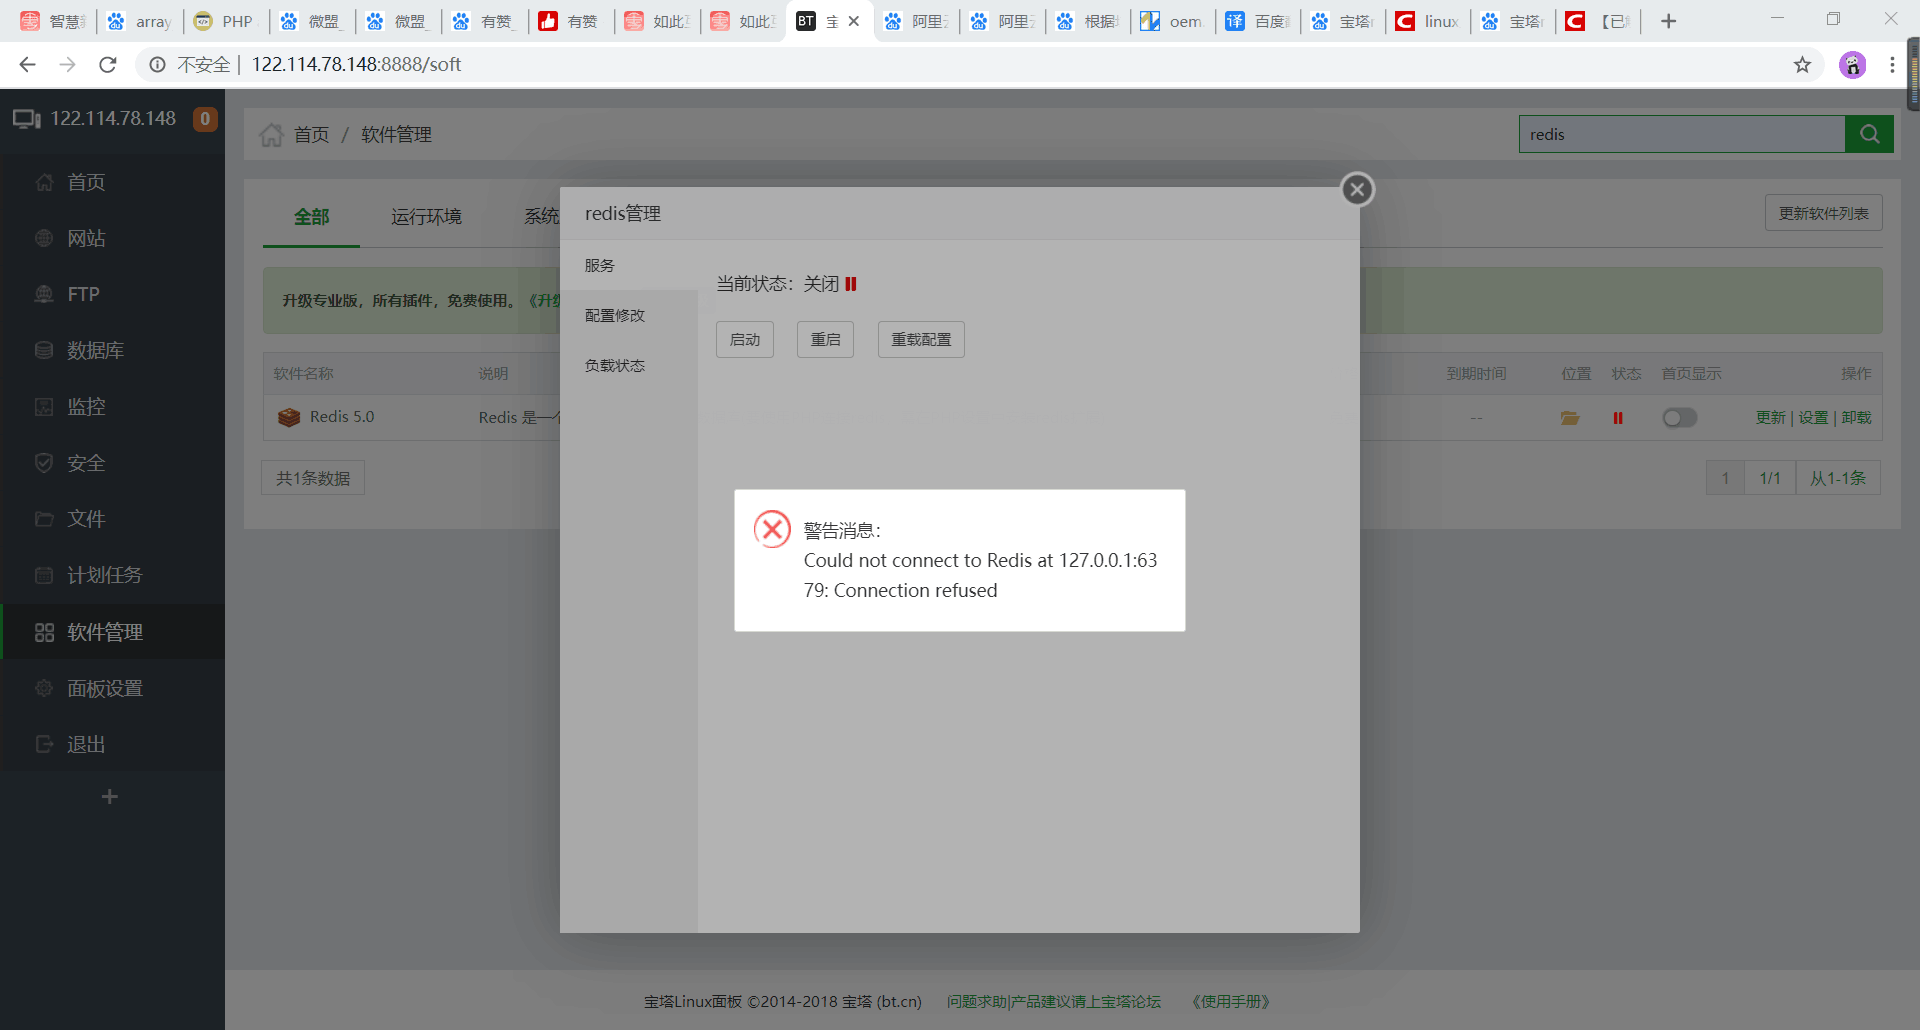Open the Redis folder location icon
1920x1030 pixels.
tap(1570, 418)
